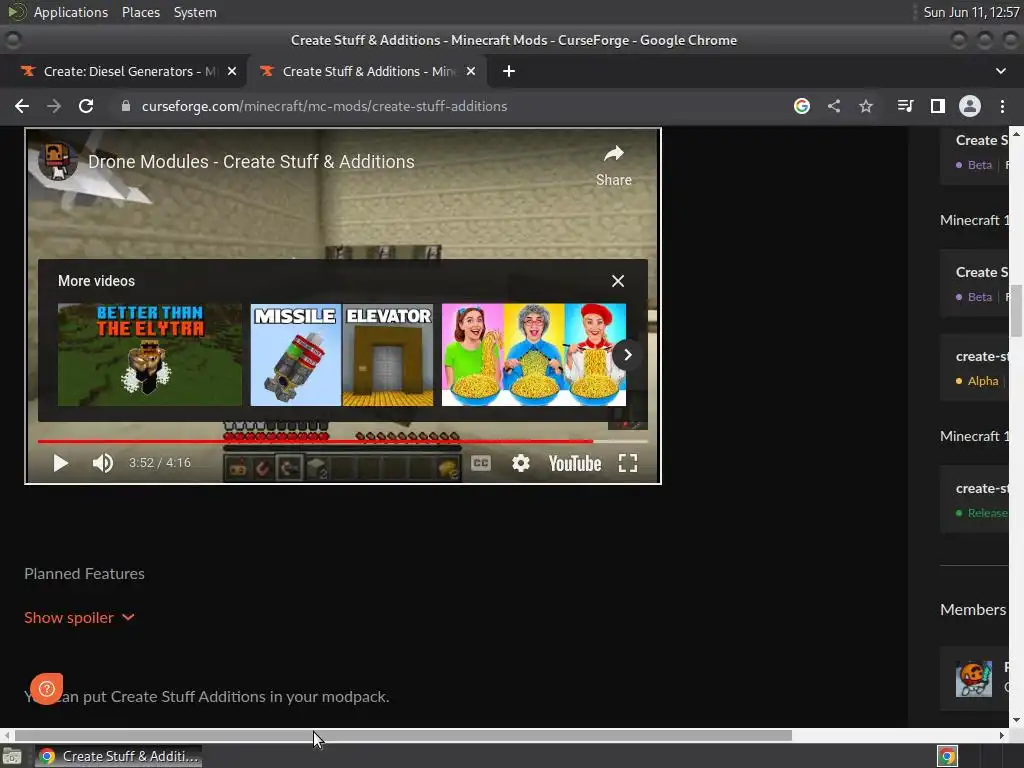Open Better Than The Elytra thumbnail
The width and height of the screenshot is (1024, 768).
pyautogui.click(x=150, y=355)
